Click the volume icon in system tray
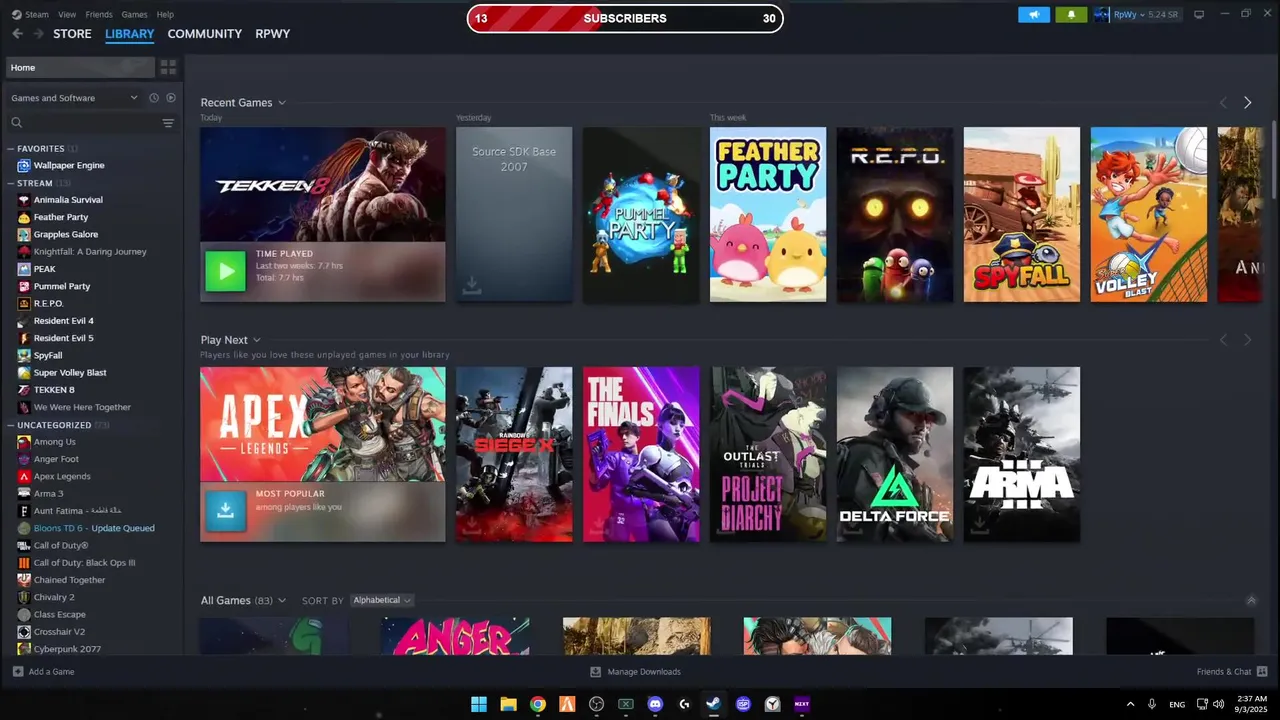This screenshot has width=1280, height=720. tap(1218, 704)
